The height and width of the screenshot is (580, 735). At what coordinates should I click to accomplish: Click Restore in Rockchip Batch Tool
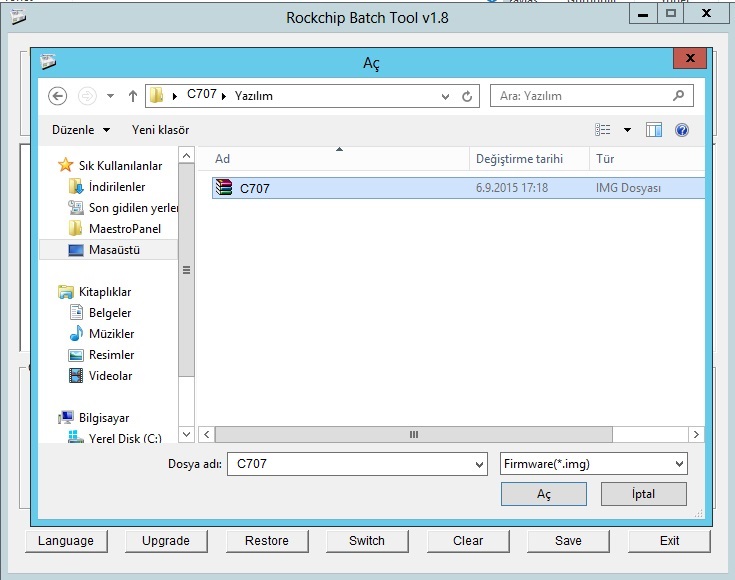267,541
